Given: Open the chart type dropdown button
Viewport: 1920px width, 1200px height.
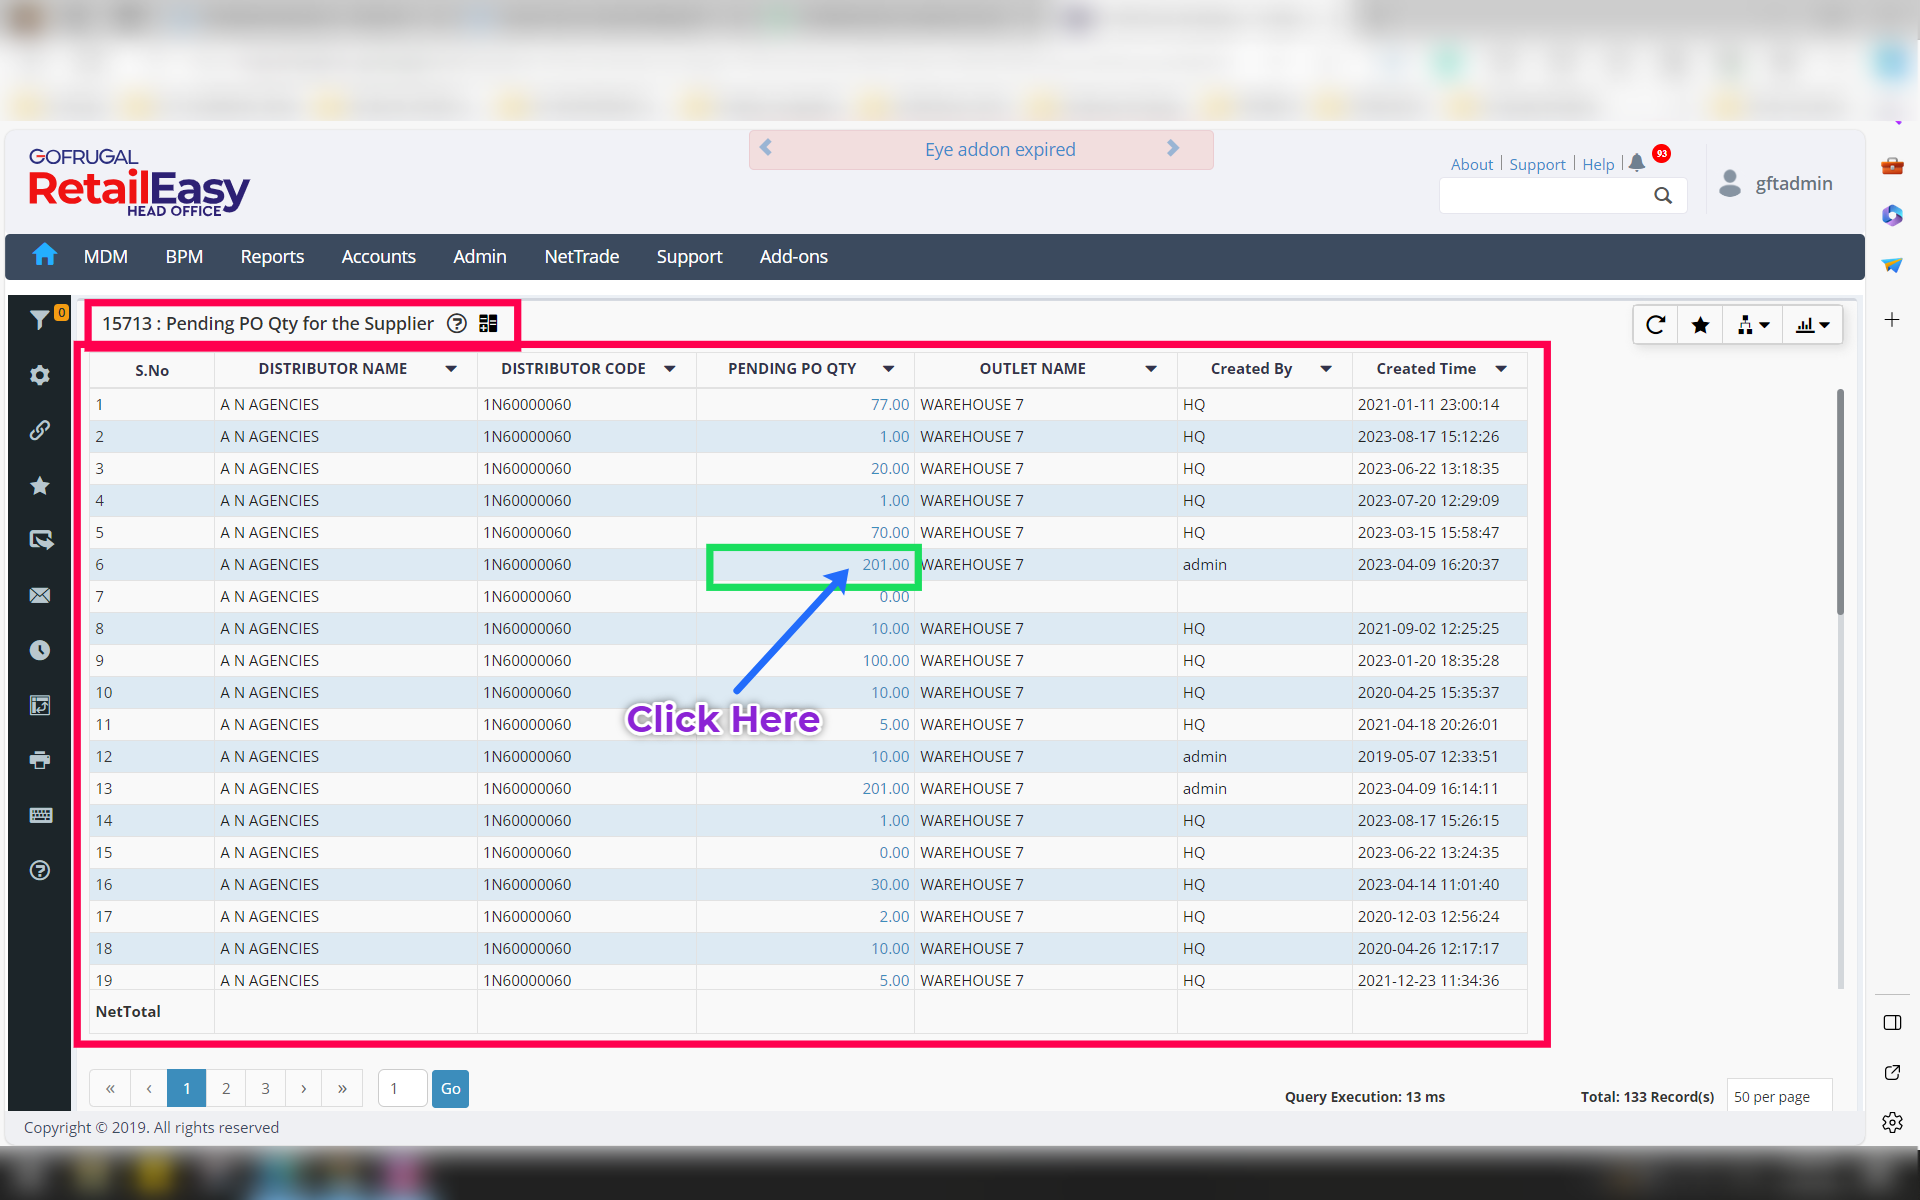Looking at the screenshot, I should point(1812,325).
